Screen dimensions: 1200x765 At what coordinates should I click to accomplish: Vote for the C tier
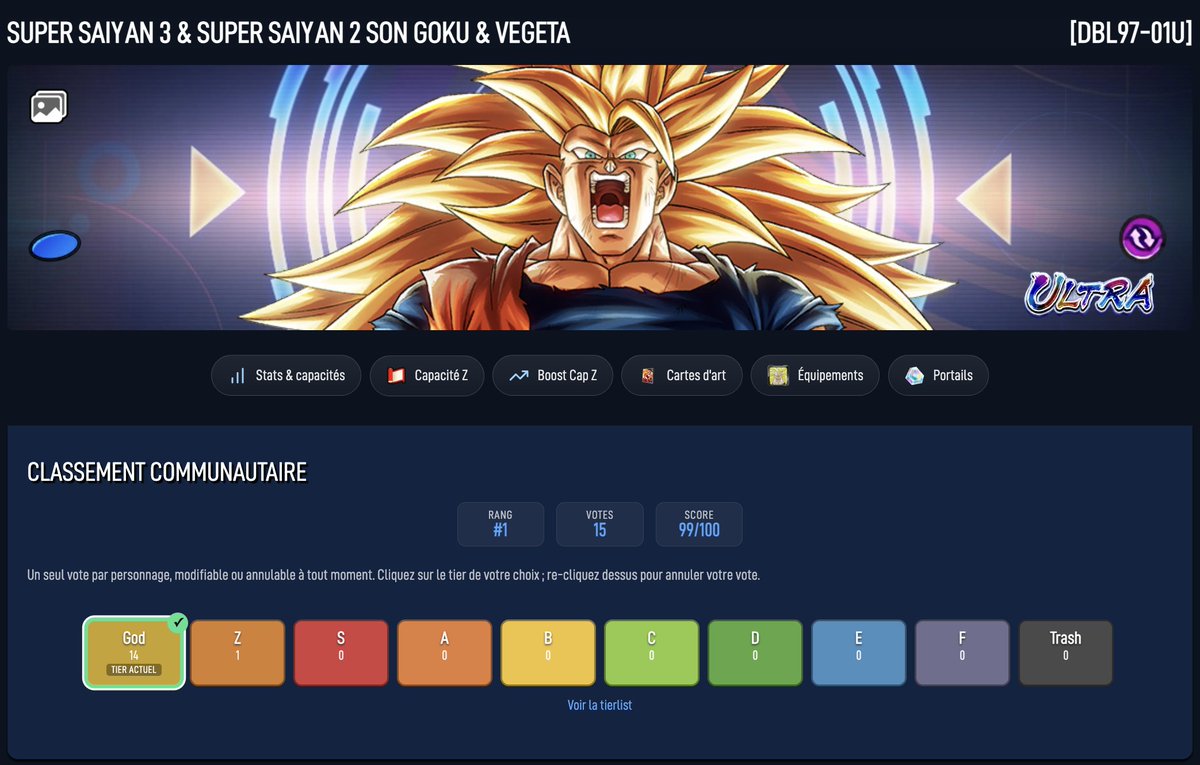tap(652, 653)
